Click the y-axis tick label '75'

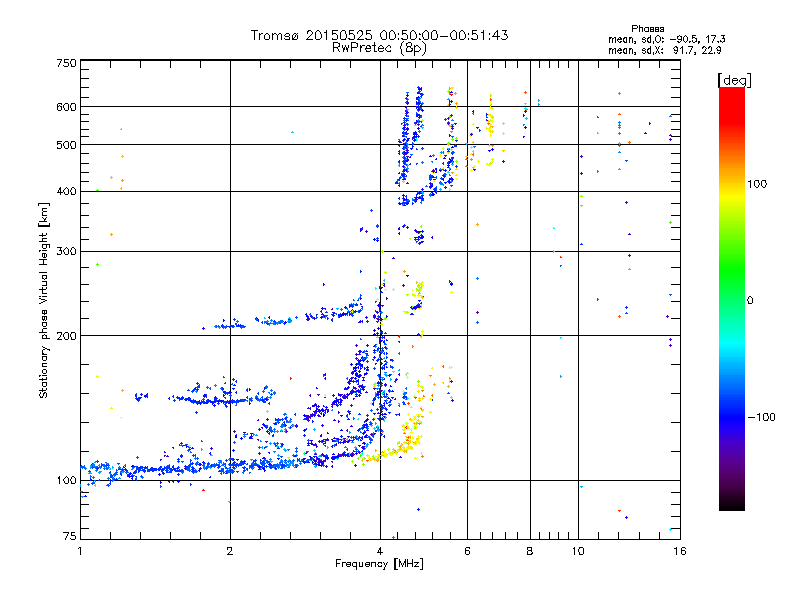(70, 536)
